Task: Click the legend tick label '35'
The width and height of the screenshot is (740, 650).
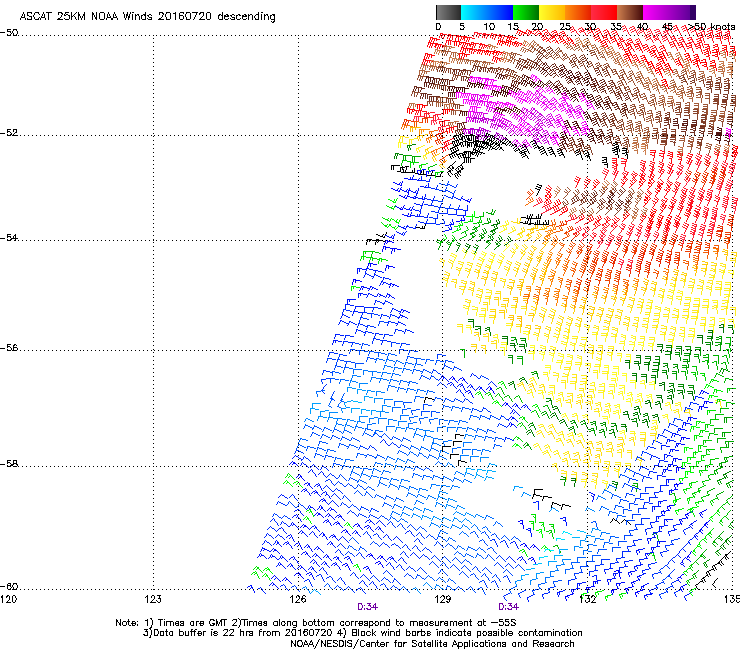Action: tap(616, 27)
